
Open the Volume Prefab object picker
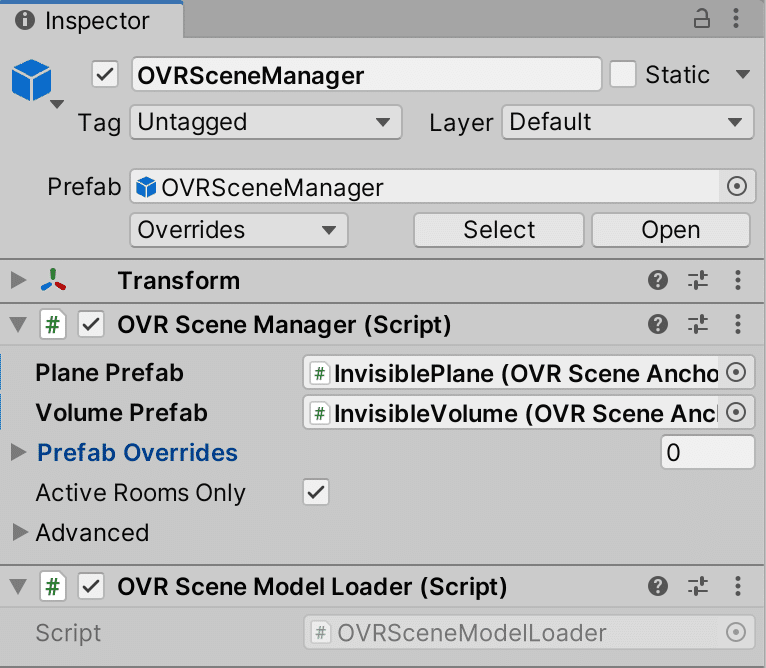tap(736, 413)
